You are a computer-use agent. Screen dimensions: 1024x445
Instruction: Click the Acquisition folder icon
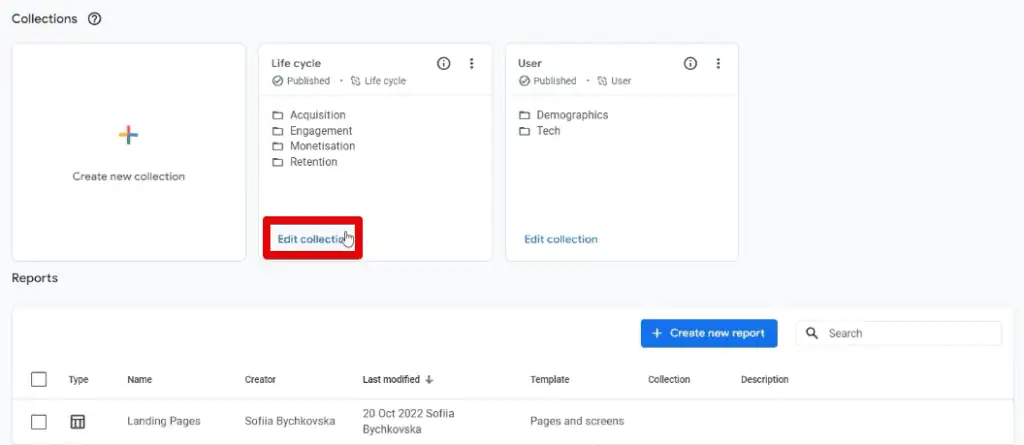click(278, 115)
